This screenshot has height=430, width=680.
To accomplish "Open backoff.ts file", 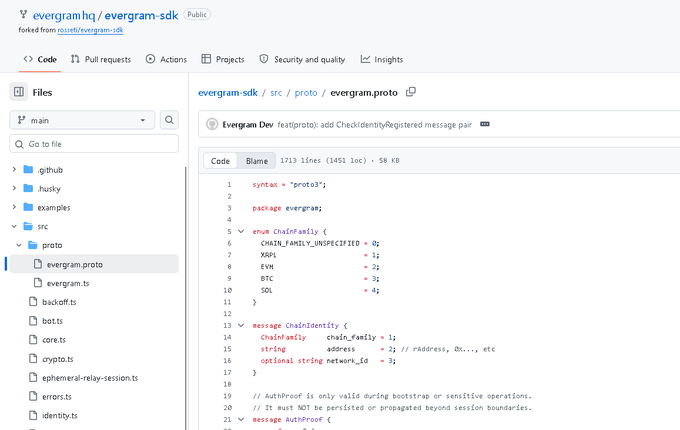I will [59, 302].
